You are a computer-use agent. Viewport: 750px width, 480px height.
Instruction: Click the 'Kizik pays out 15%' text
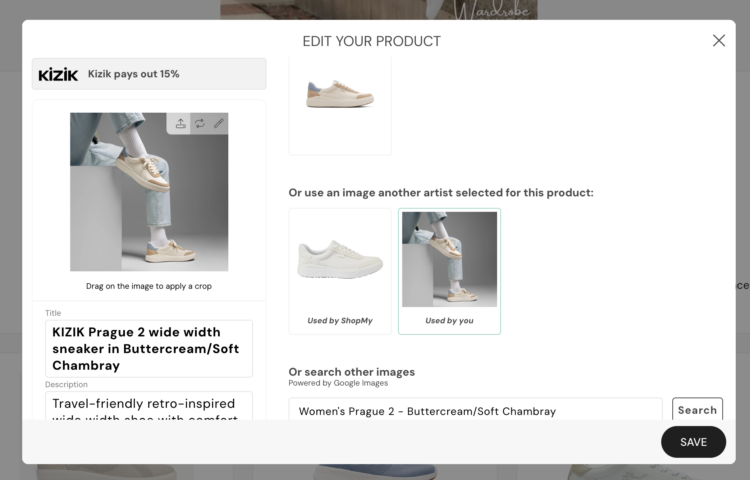[x=133, y=74]
